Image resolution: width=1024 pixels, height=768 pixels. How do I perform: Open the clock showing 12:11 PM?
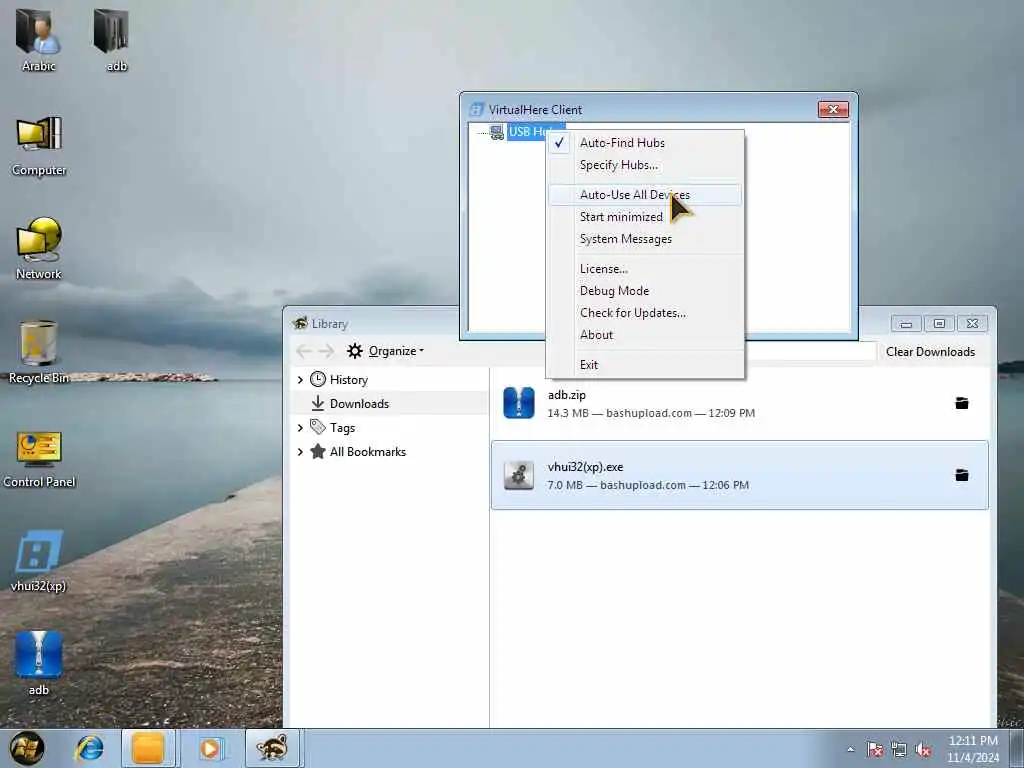[x=973, y=749]
